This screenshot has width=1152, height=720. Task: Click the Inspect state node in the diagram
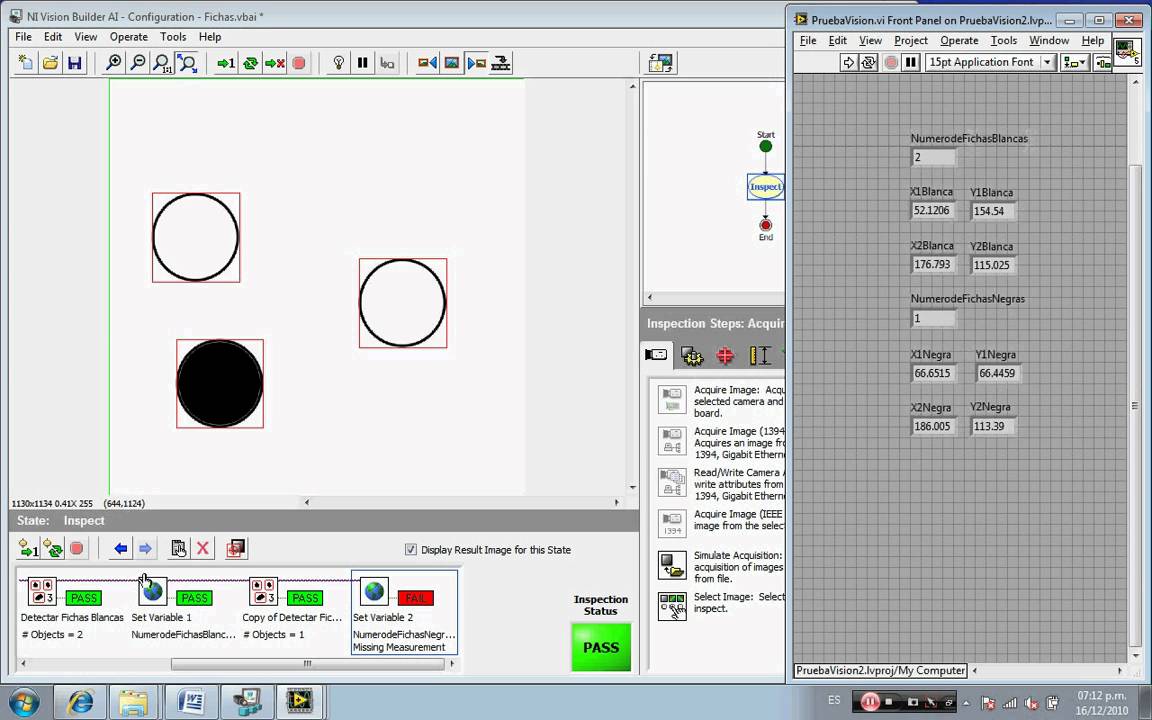[x=766, y=187]
